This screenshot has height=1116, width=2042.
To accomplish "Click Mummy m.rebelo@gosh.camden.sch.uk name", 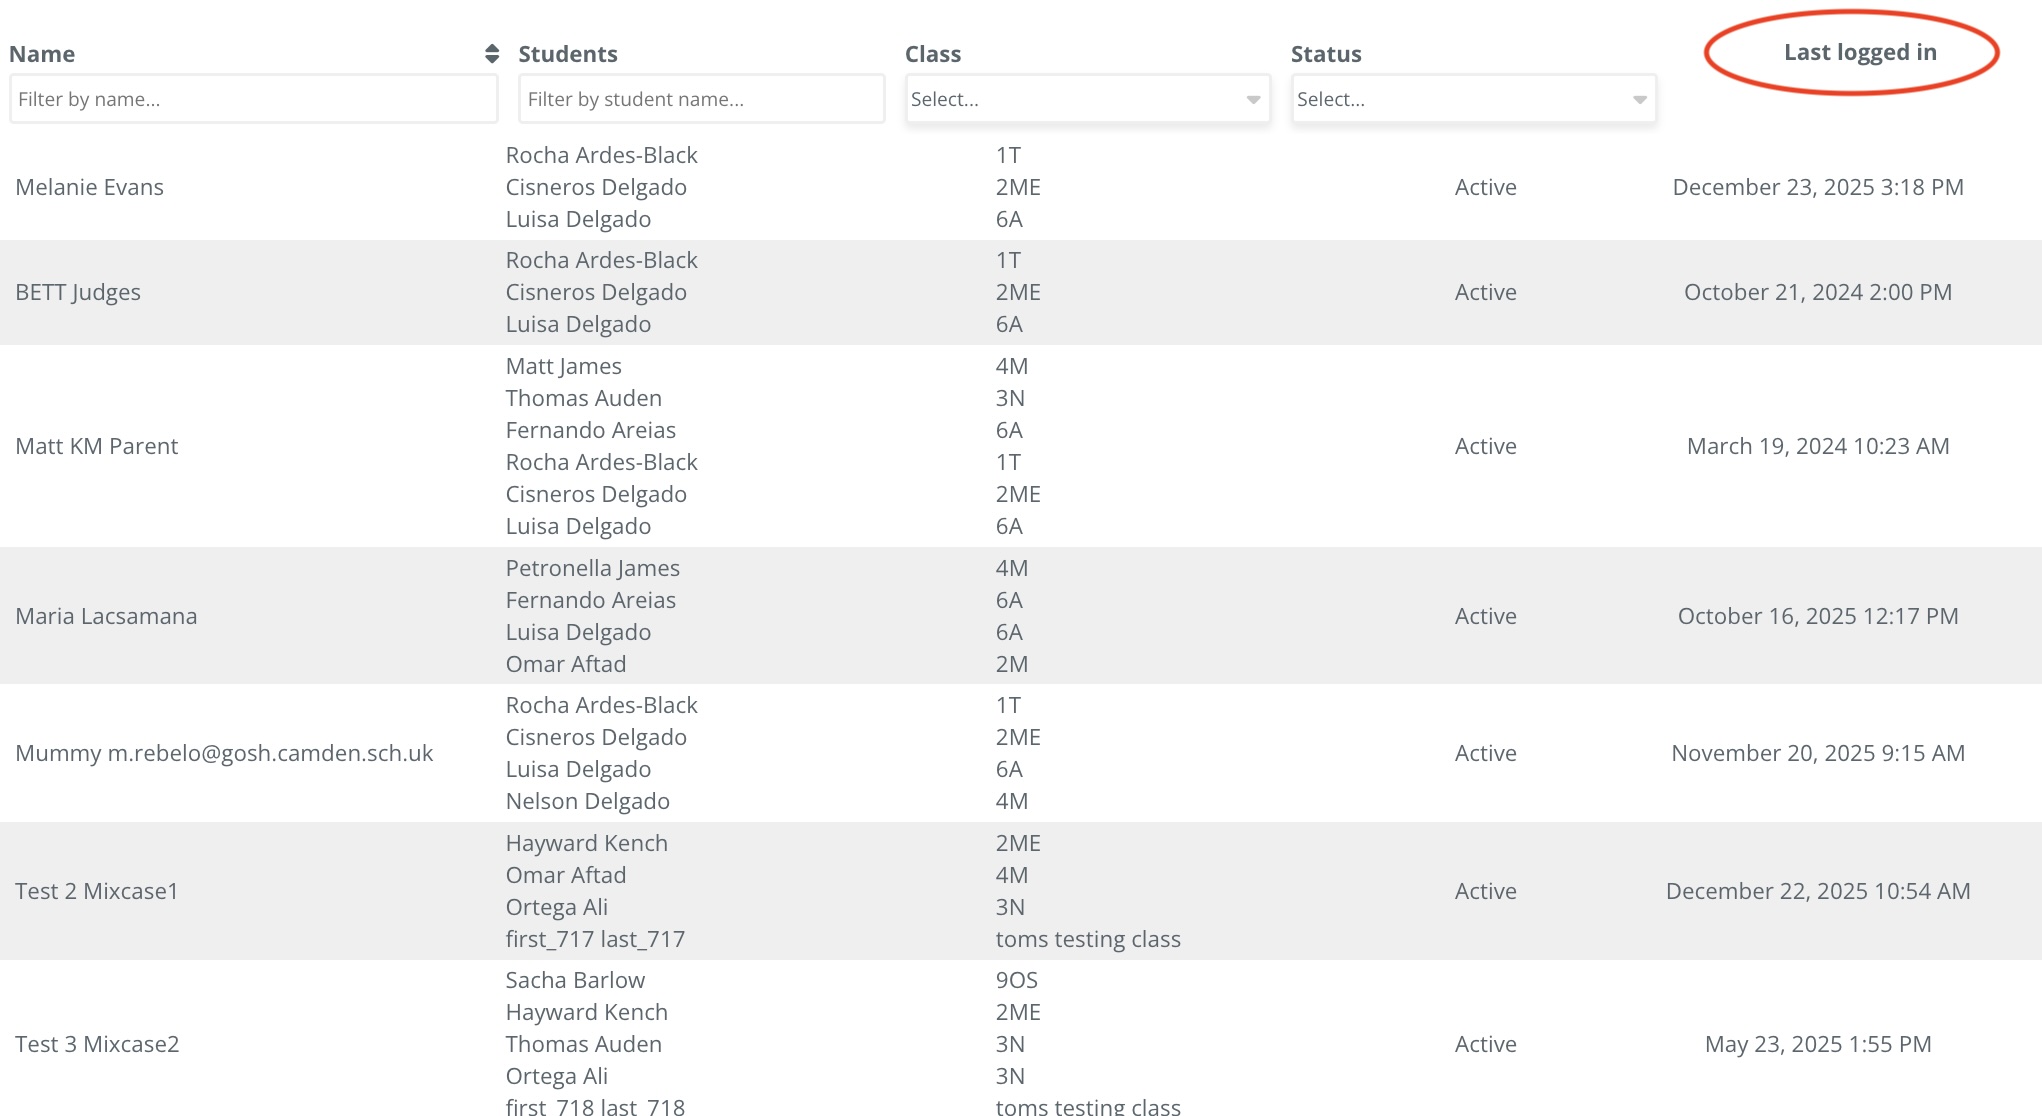I will coord(224,753).
